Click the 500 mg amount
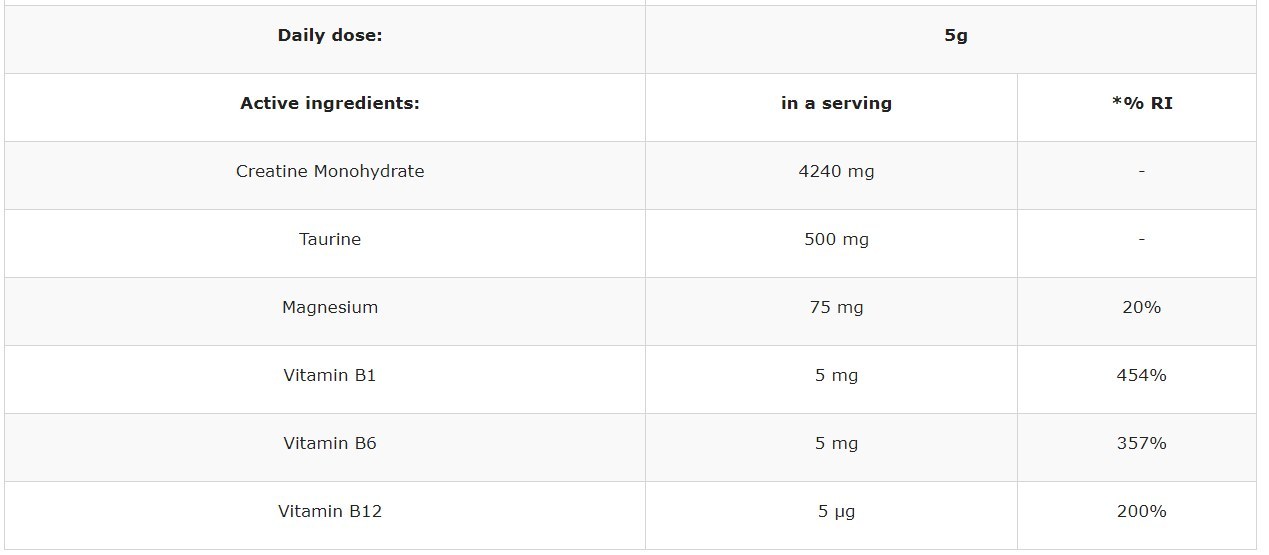The height and width of the screenshot is (555, 1269). [836, 239]
